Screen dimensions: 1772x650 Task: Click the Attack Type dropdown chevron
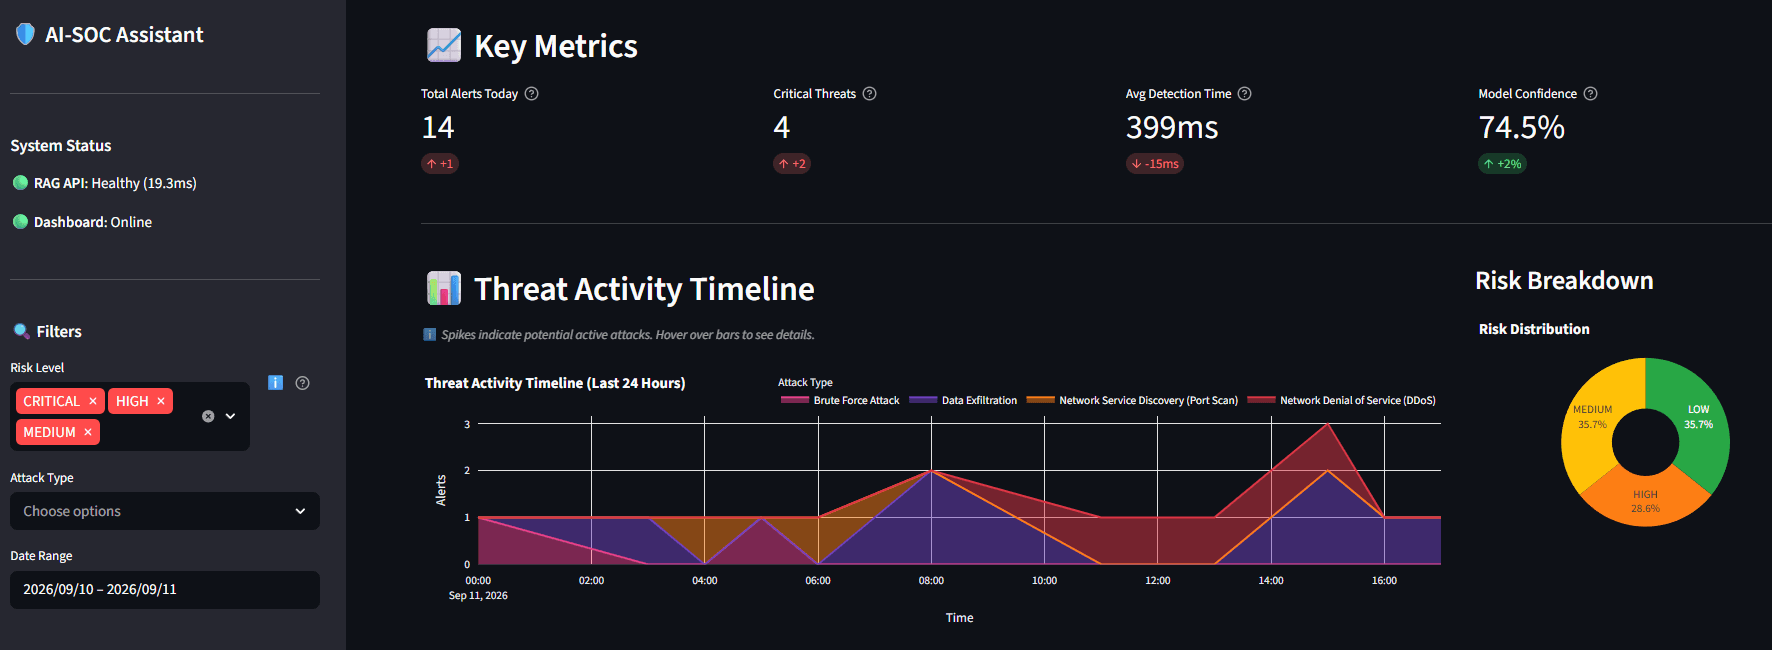(x=300, y=511)
